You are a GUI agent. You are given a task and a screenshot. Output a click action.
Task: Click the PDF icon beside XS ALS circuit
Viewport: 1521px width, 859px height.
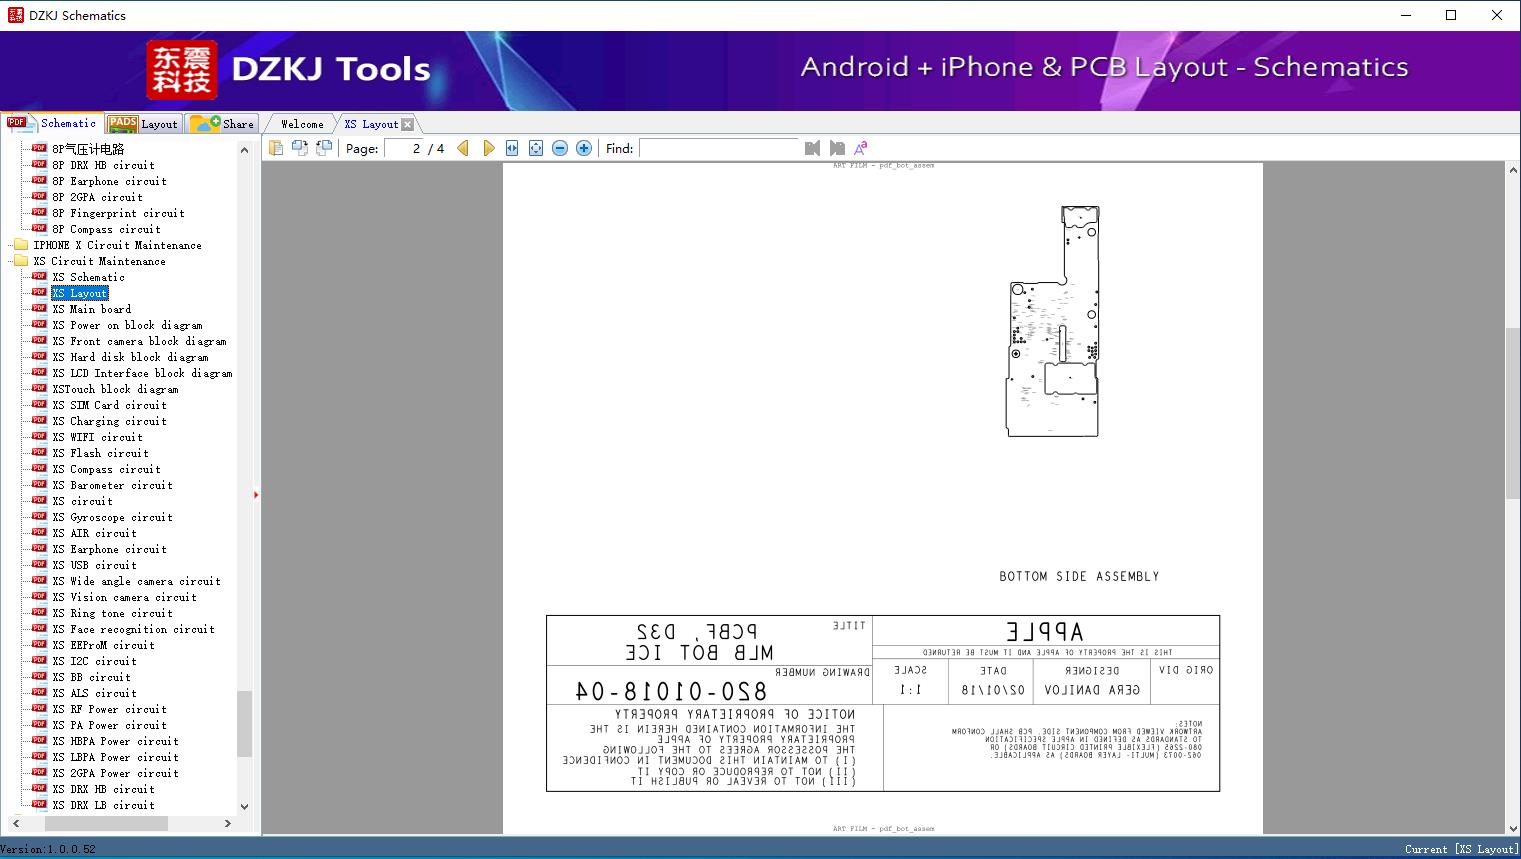click(x=39, y=692)
